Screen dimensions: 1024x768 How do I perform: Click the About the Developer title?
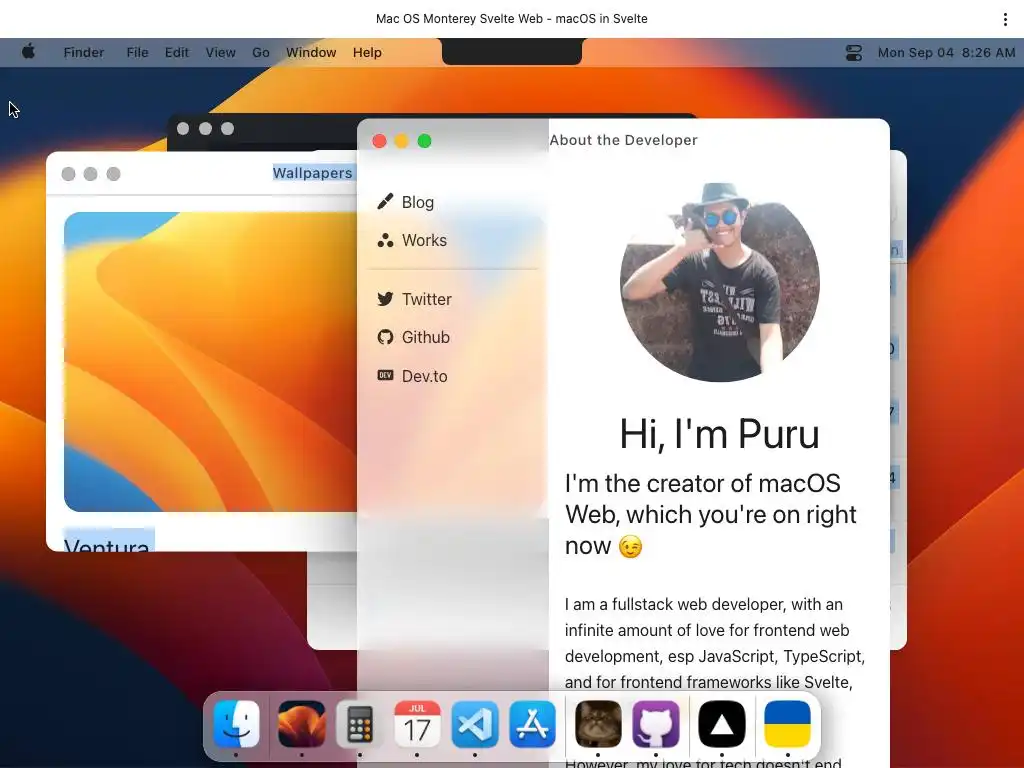coord(624,140)
